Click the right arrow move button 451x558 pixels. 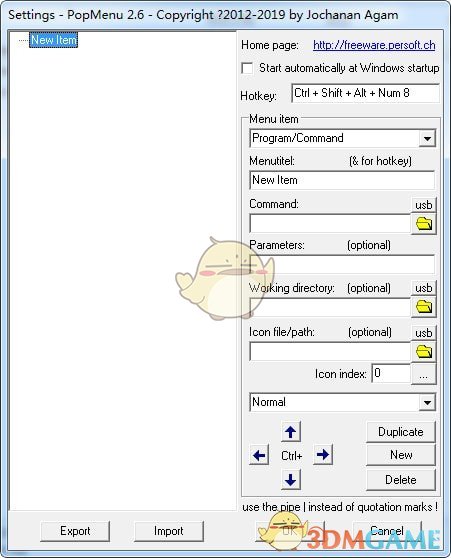point(323,455)
